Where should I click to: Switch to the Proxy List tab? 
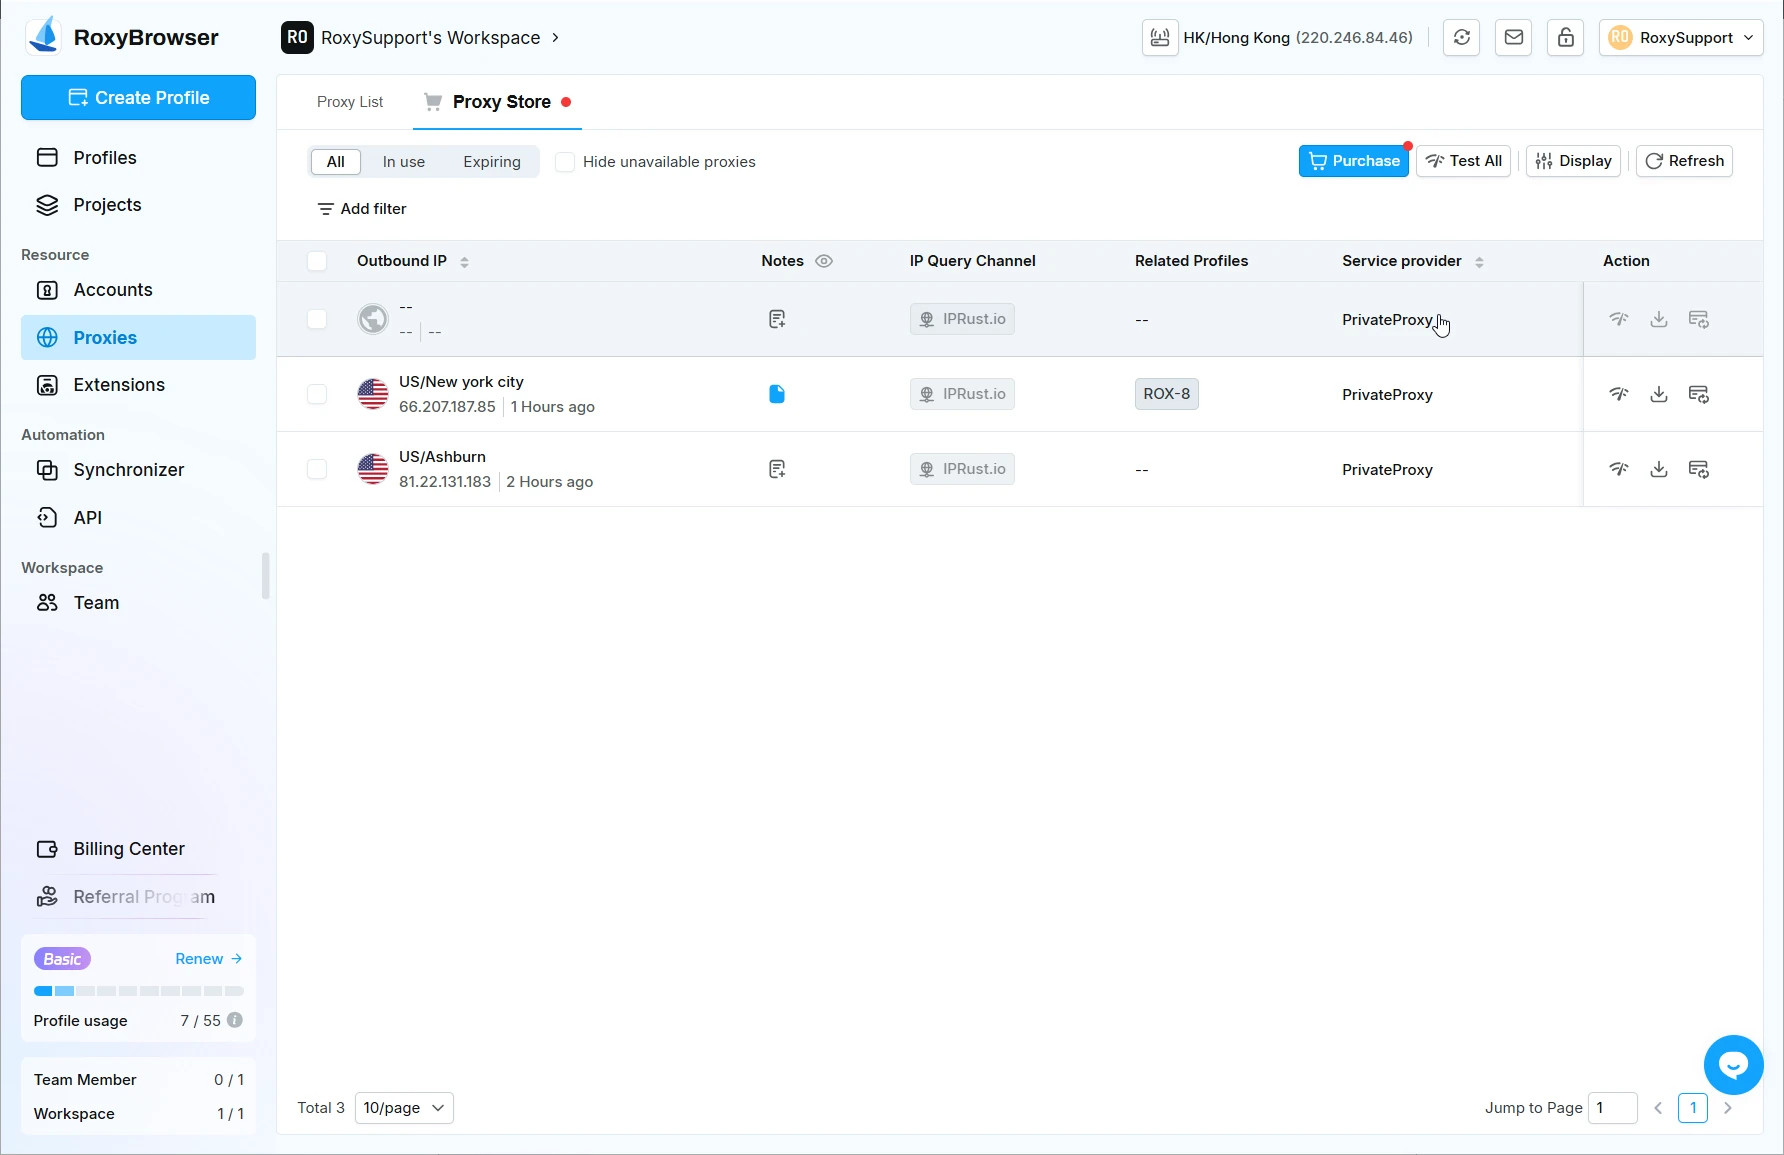click(350, 102)
